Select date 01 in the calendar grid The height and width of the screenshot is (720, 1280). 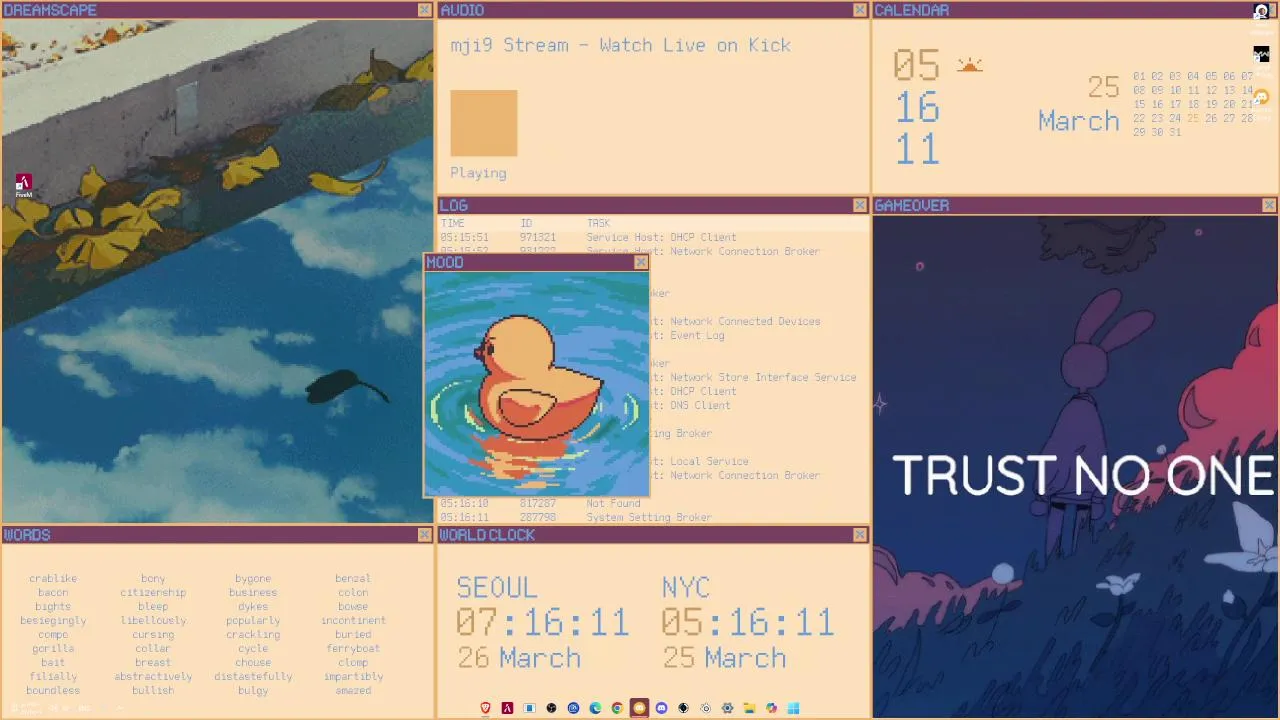1139,76
